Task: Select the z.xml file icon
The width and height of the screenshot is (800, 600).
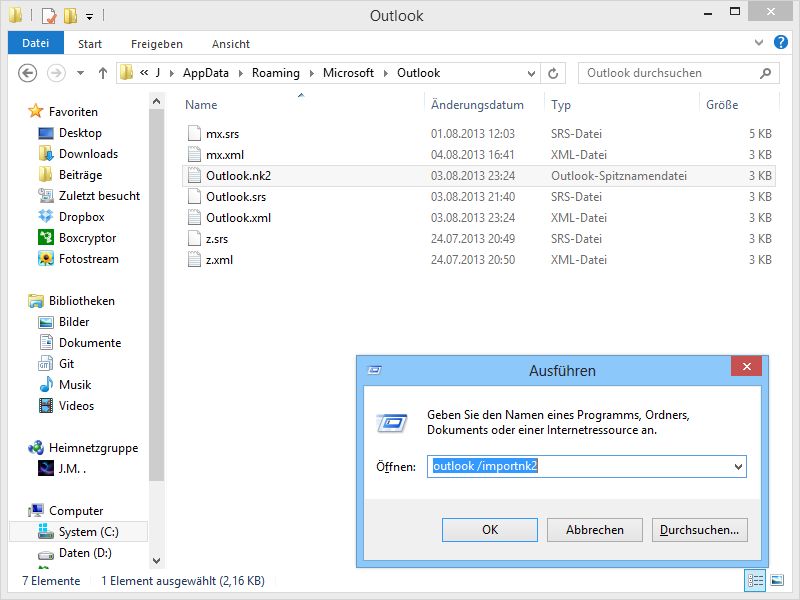Action: 194,259
